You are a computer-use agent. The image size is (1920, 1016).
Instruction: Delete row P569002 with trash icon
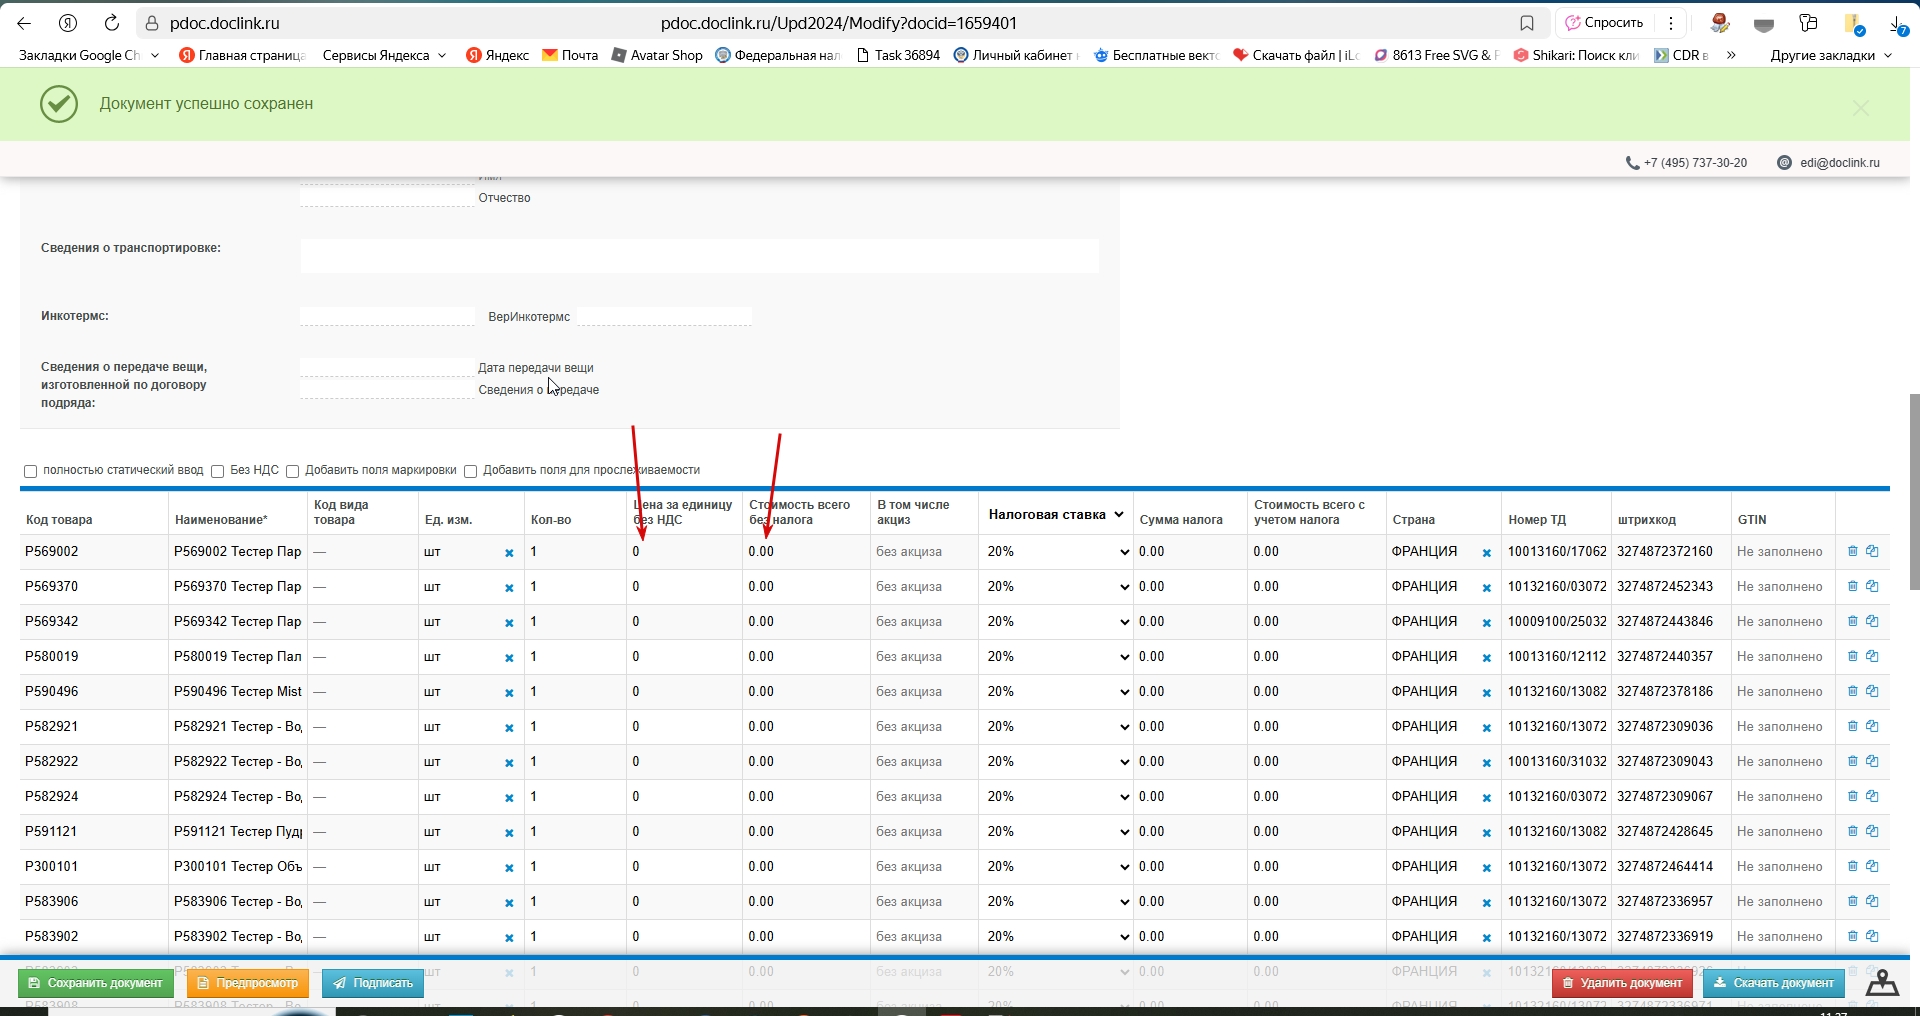point(1853,551)
